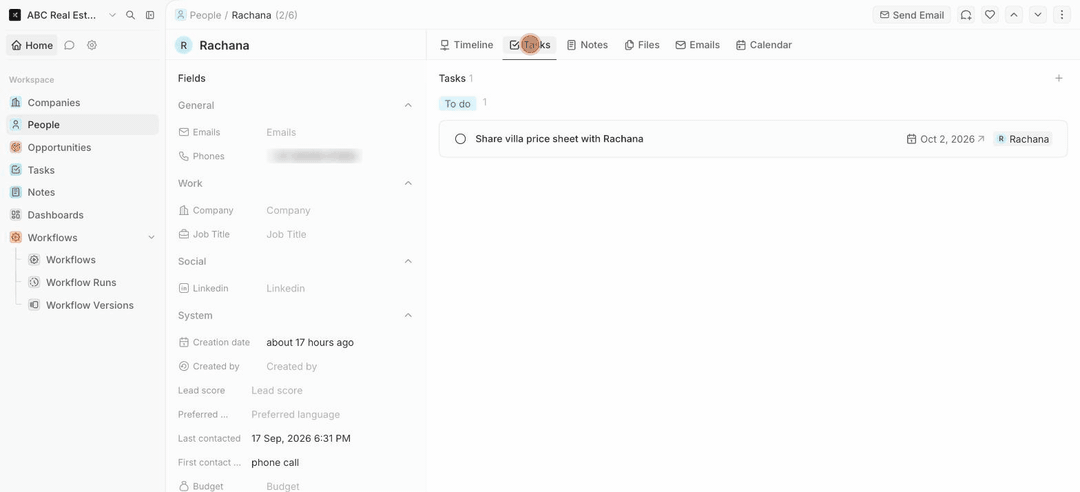Open the Emails tab

tap(697, 45)
